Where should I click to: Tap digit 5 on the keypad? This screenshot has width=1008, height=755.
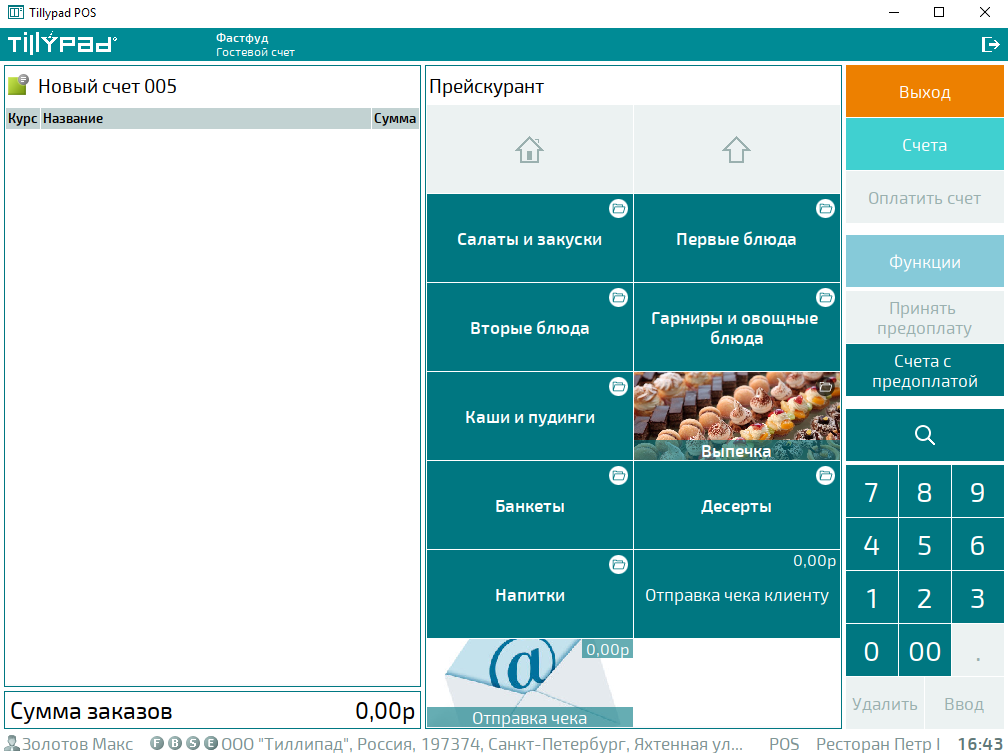click(924, 545)
